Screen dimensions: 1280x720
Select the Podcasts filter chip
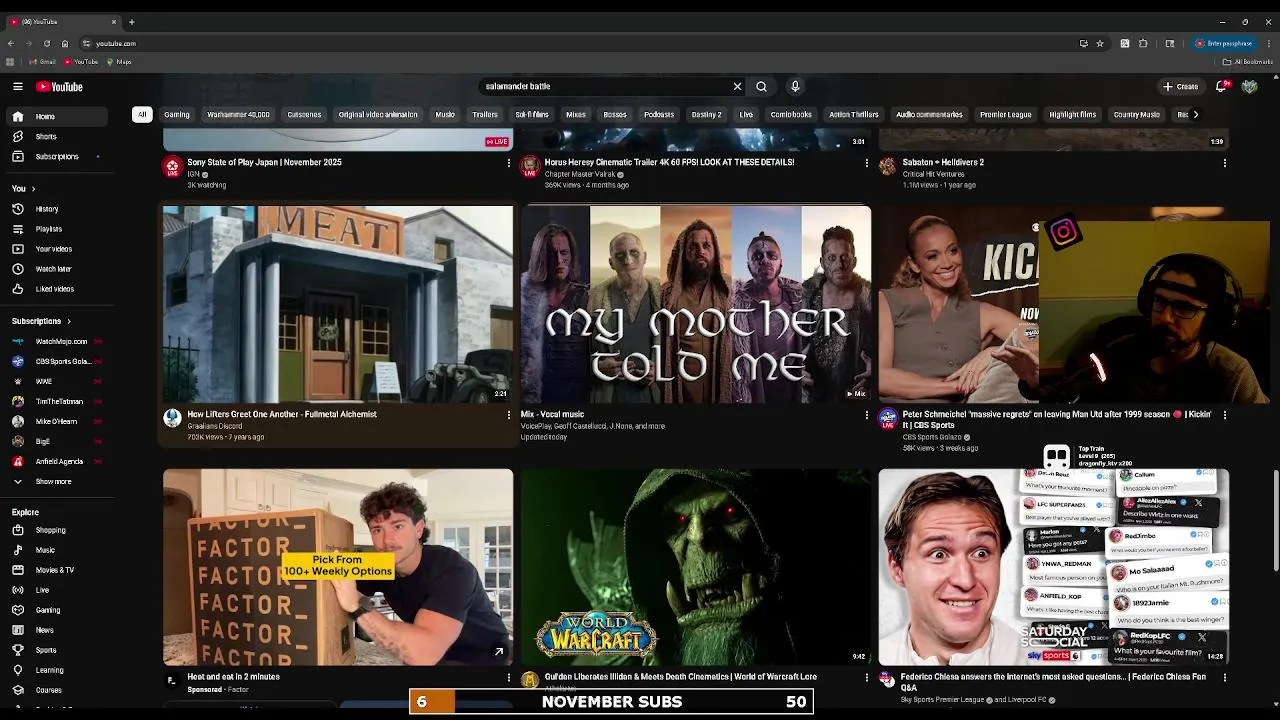(x=659, y=115)
